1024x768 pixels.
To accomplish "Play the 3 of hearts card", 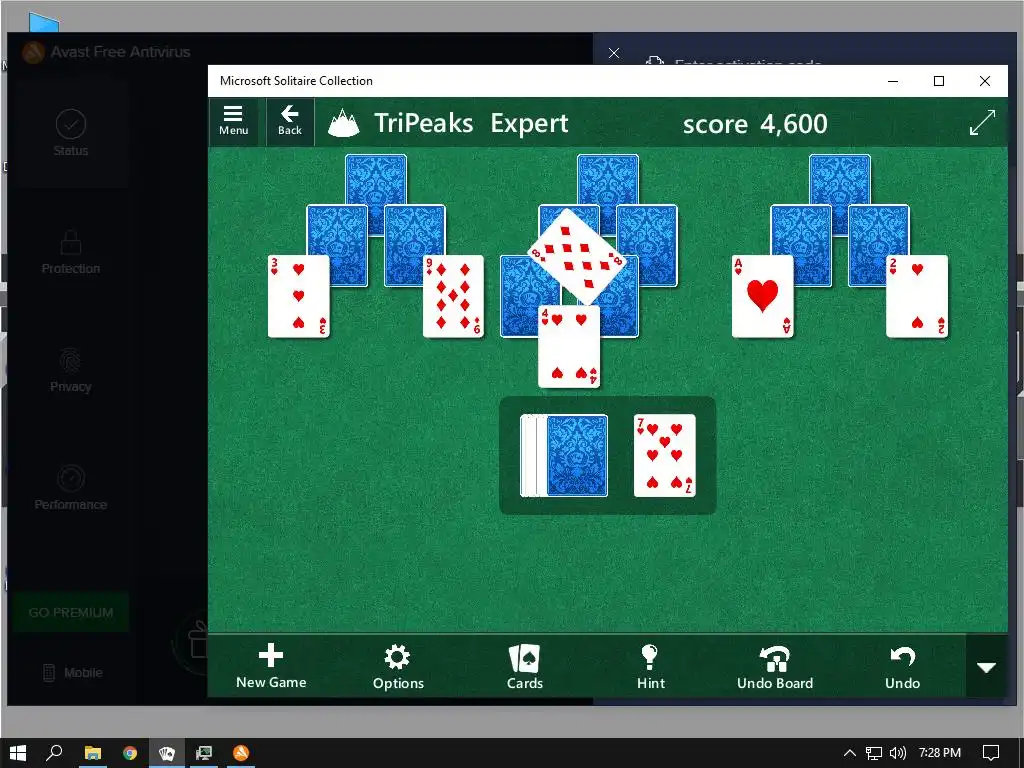I will coord(298,296).
